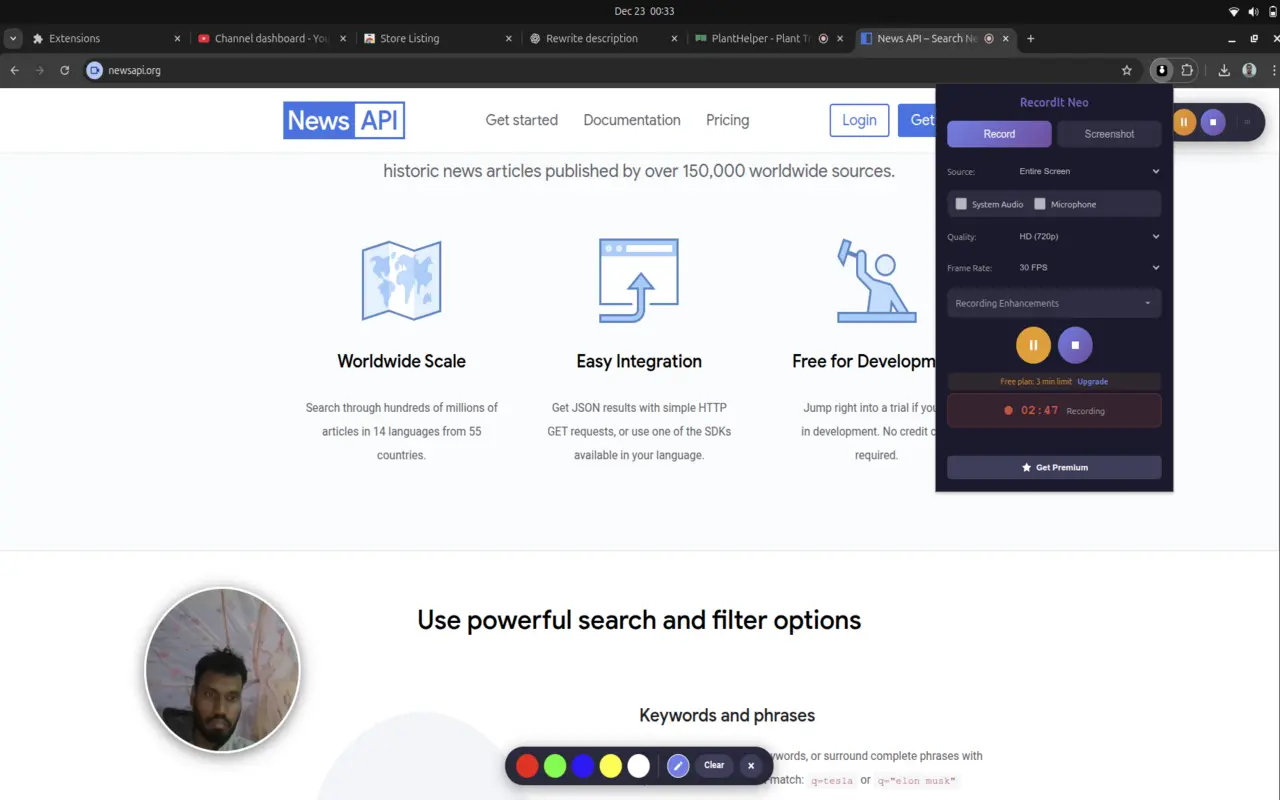Screen dimensions: 1280x800
Task: Open a new browser tab with the plus icon
Action: (1031, 38)
